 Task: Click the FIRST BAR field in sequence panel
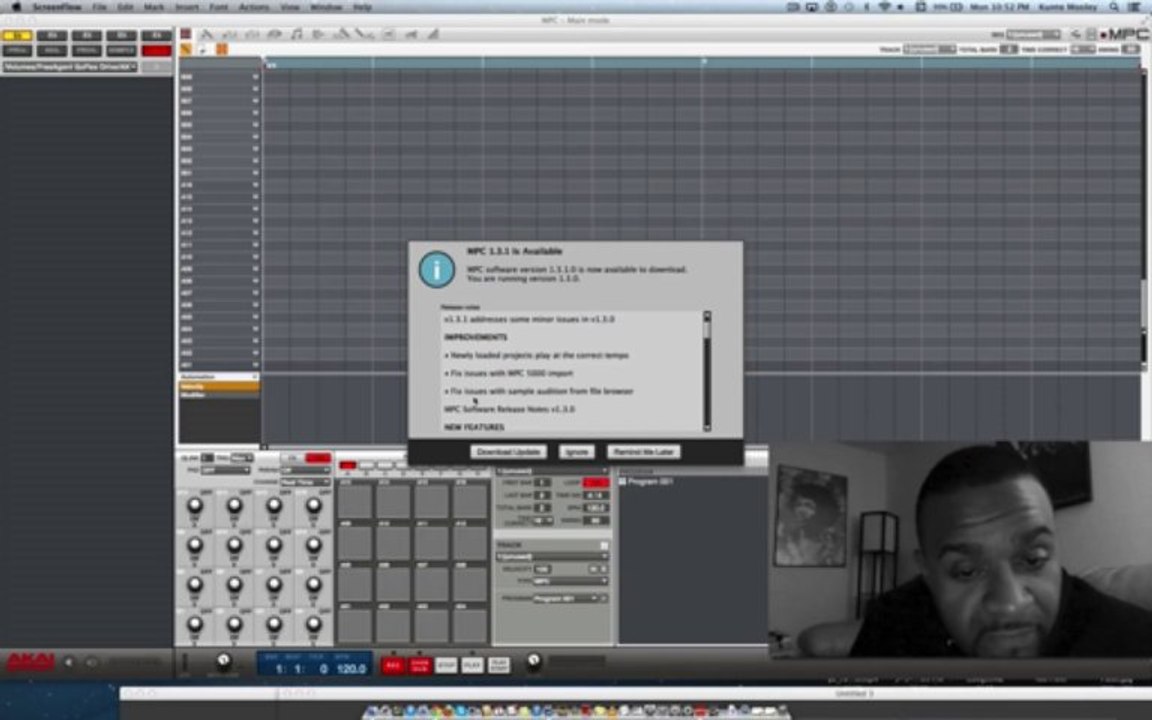point(541,483)
